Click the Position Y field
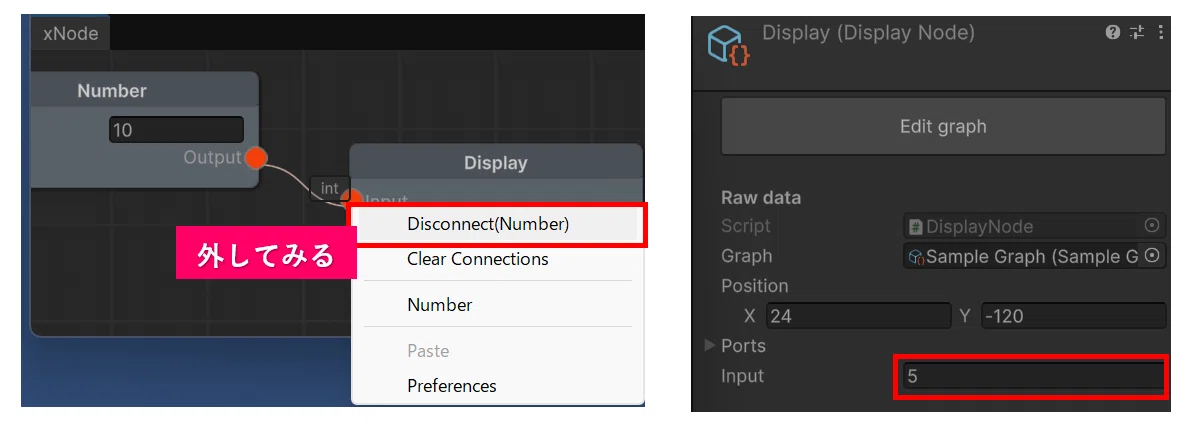Image resolution: width=1189 pixels, height=429 pixels. point(1073,315)
